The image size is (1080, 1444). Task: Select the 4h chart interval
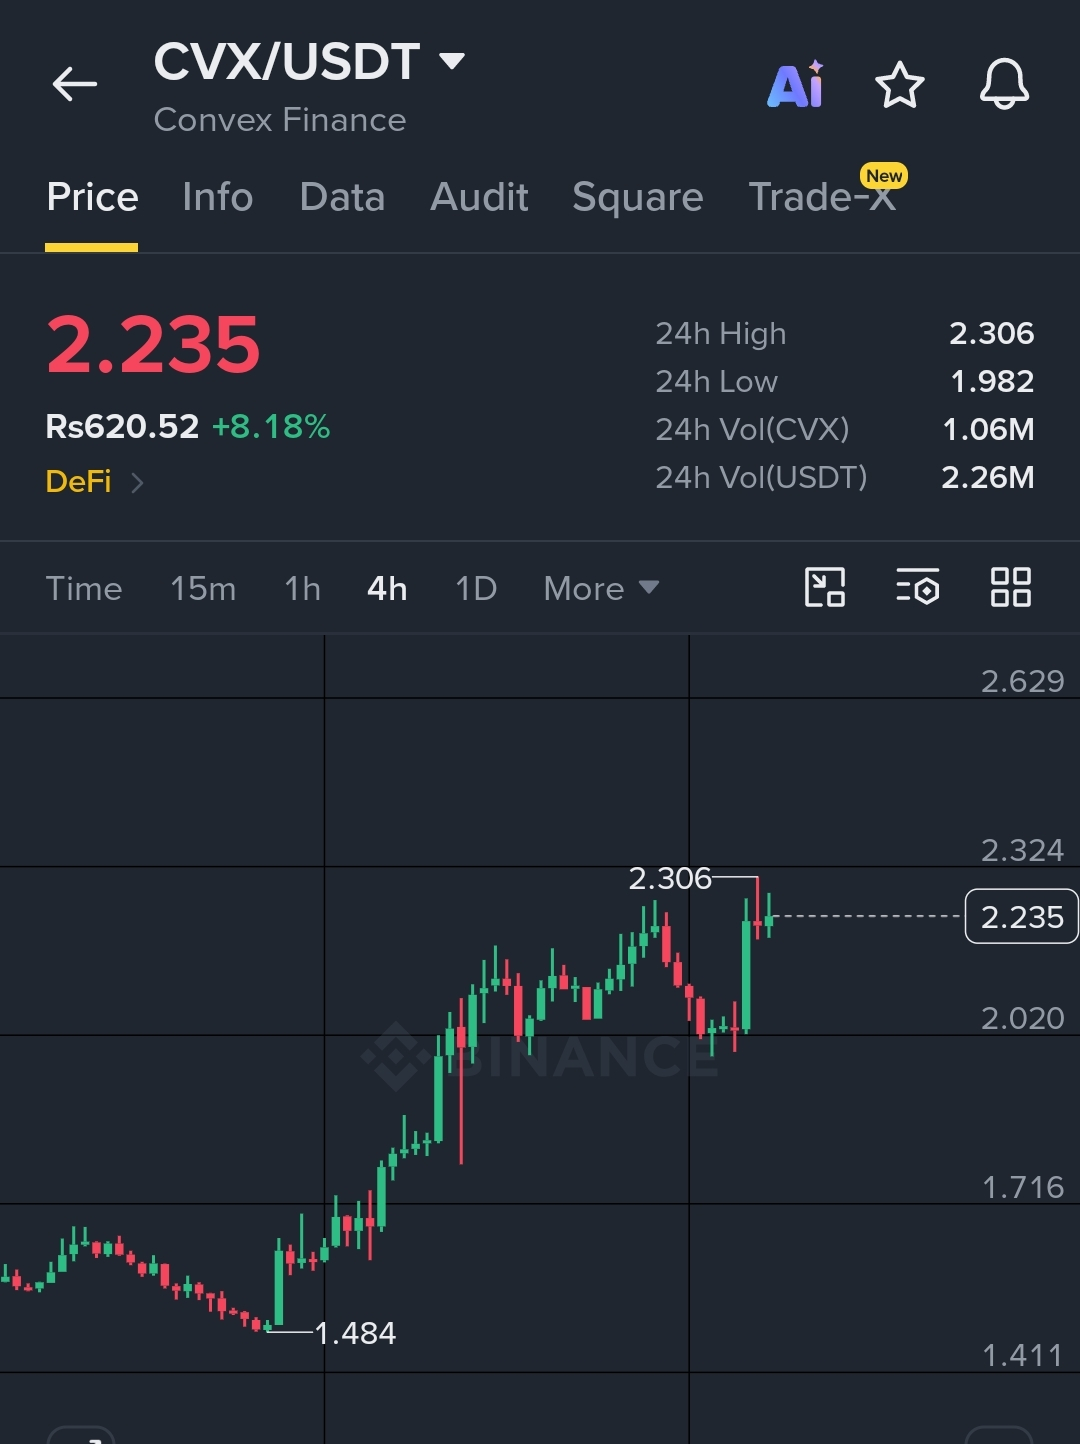pos(387,588)
